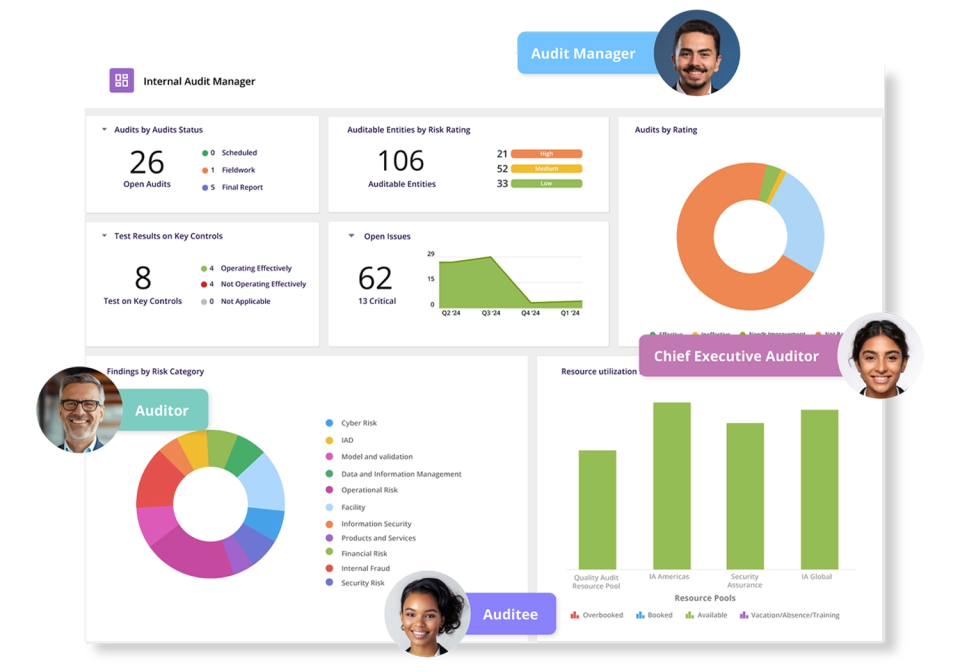Open the Chief Executive Auditor portrait
Image resolution: width=960 pixels, height=672 pixels.
(880, 356)
